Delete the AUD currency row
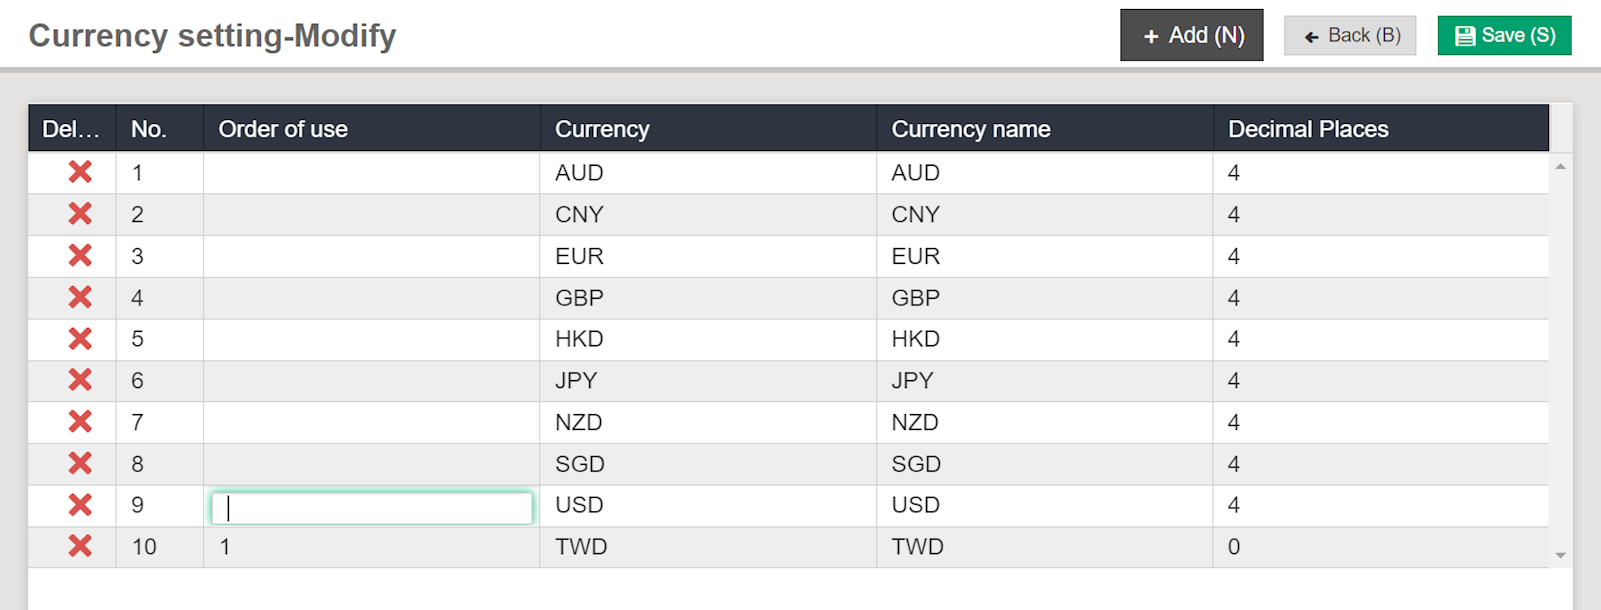 pos(80,172)
